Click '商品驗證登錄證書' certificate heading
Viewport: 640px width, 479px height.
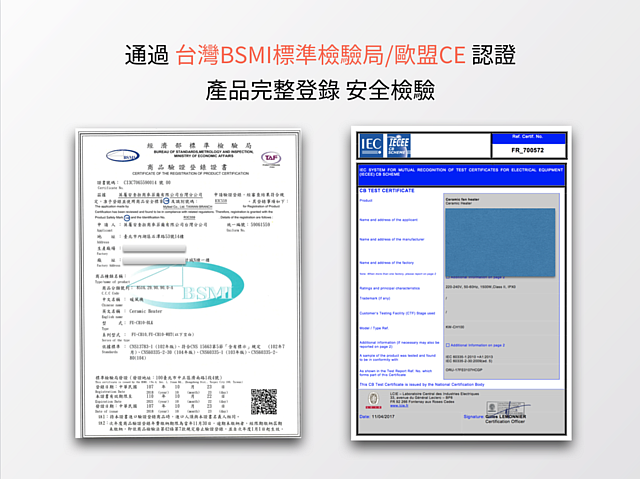click(x=187, y=167)
